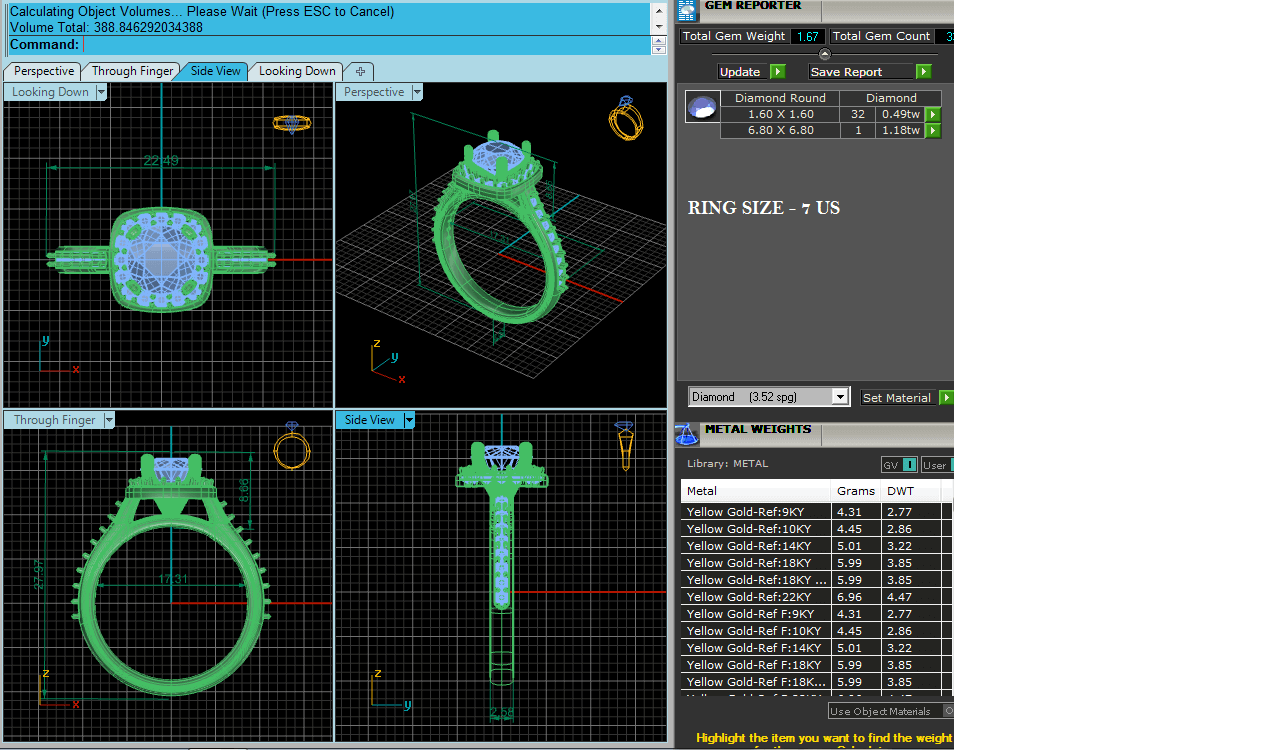Click the round diamond gem thumbnail
This screenshot has width=1274, height=750.
click(x=702, y=107)
